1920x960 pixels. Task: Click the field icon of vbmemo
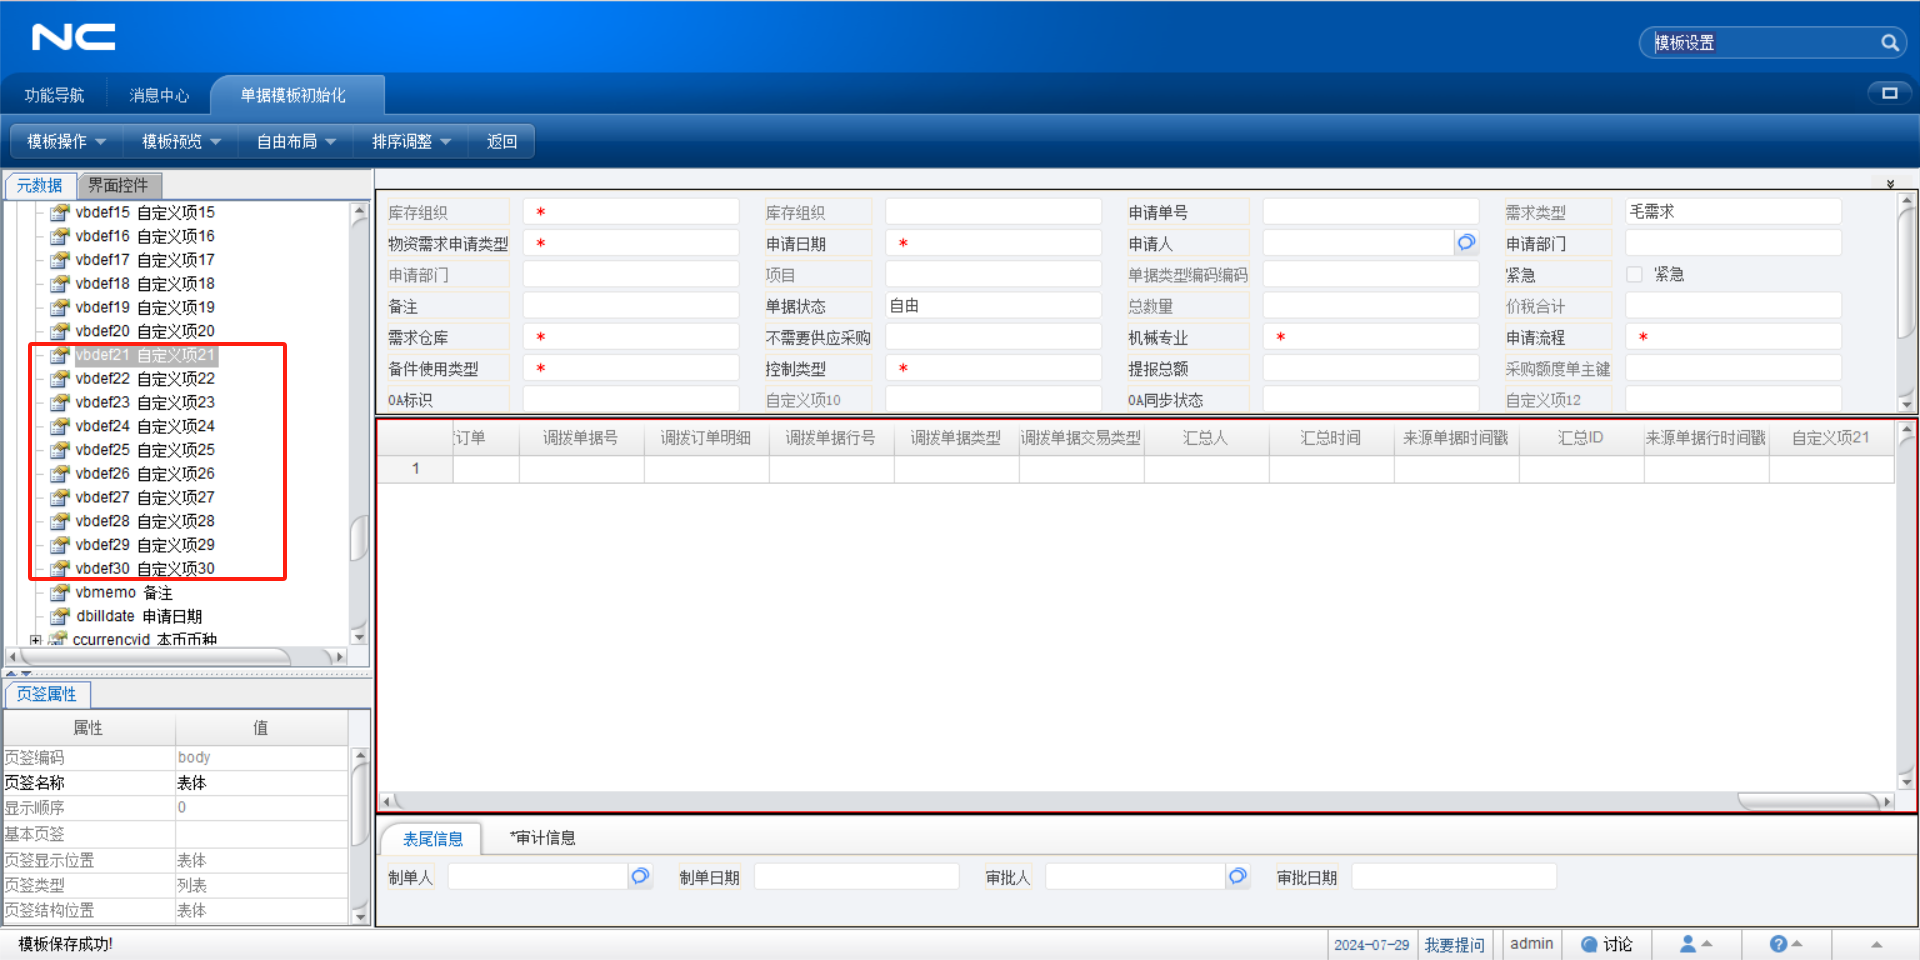[61, 592]
